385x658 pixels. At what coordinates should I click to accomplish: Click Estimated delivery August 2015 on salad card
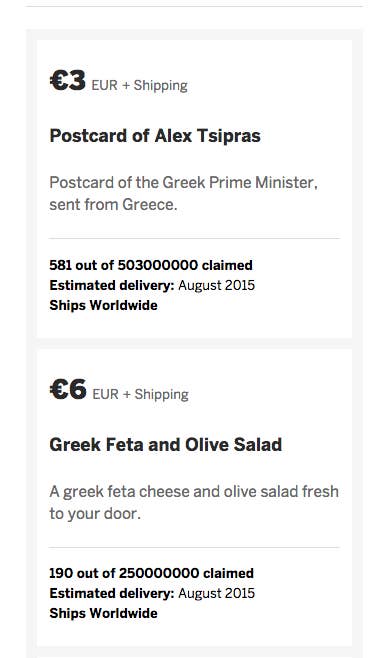[152, 593]
